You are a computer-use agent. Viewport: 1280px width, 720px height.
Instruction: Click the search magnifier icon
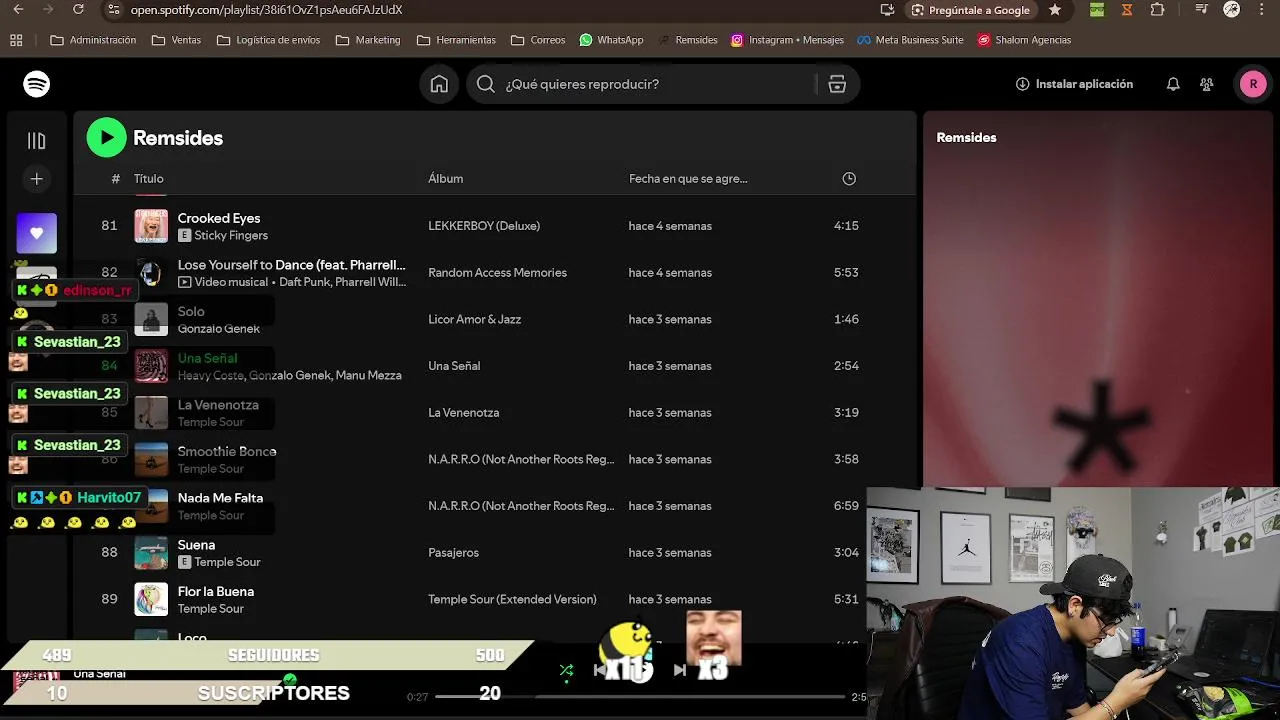coord(486,84)
